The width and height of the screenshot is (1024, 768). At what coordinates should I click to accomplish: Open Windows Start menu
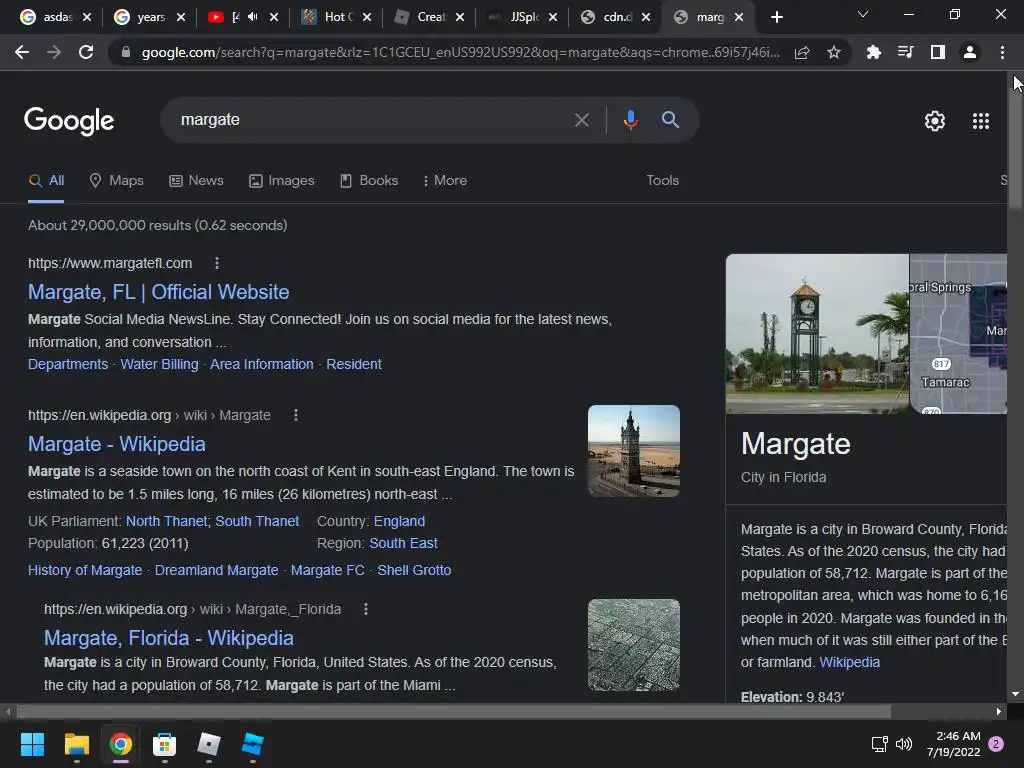click(32, 744)
